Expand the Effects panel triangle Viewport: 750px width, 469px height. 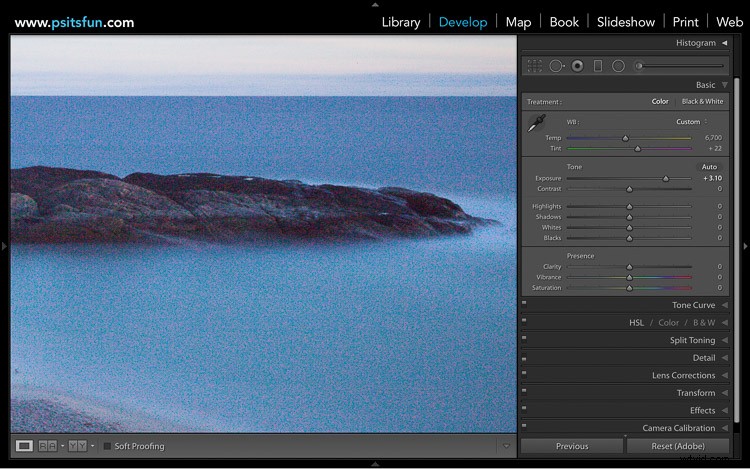coord(725,411)
